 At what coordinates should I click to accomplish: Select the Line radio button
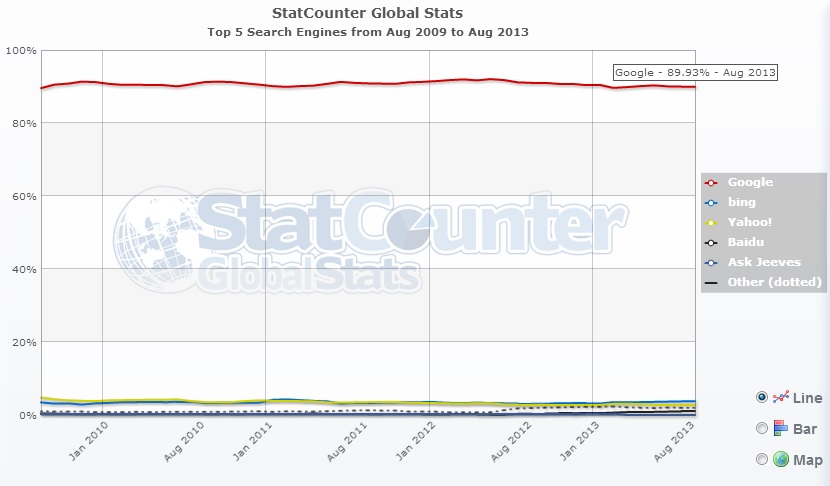click(762, 397)
